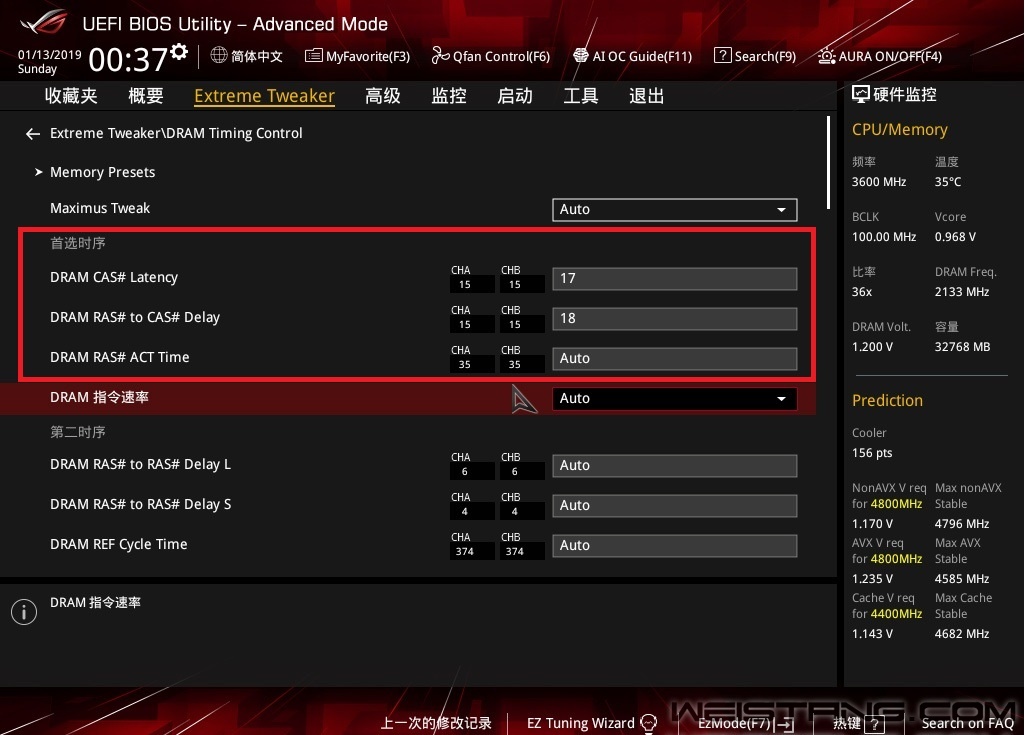Click the ROG logo

pyautogui.click(x=43, y=22)
